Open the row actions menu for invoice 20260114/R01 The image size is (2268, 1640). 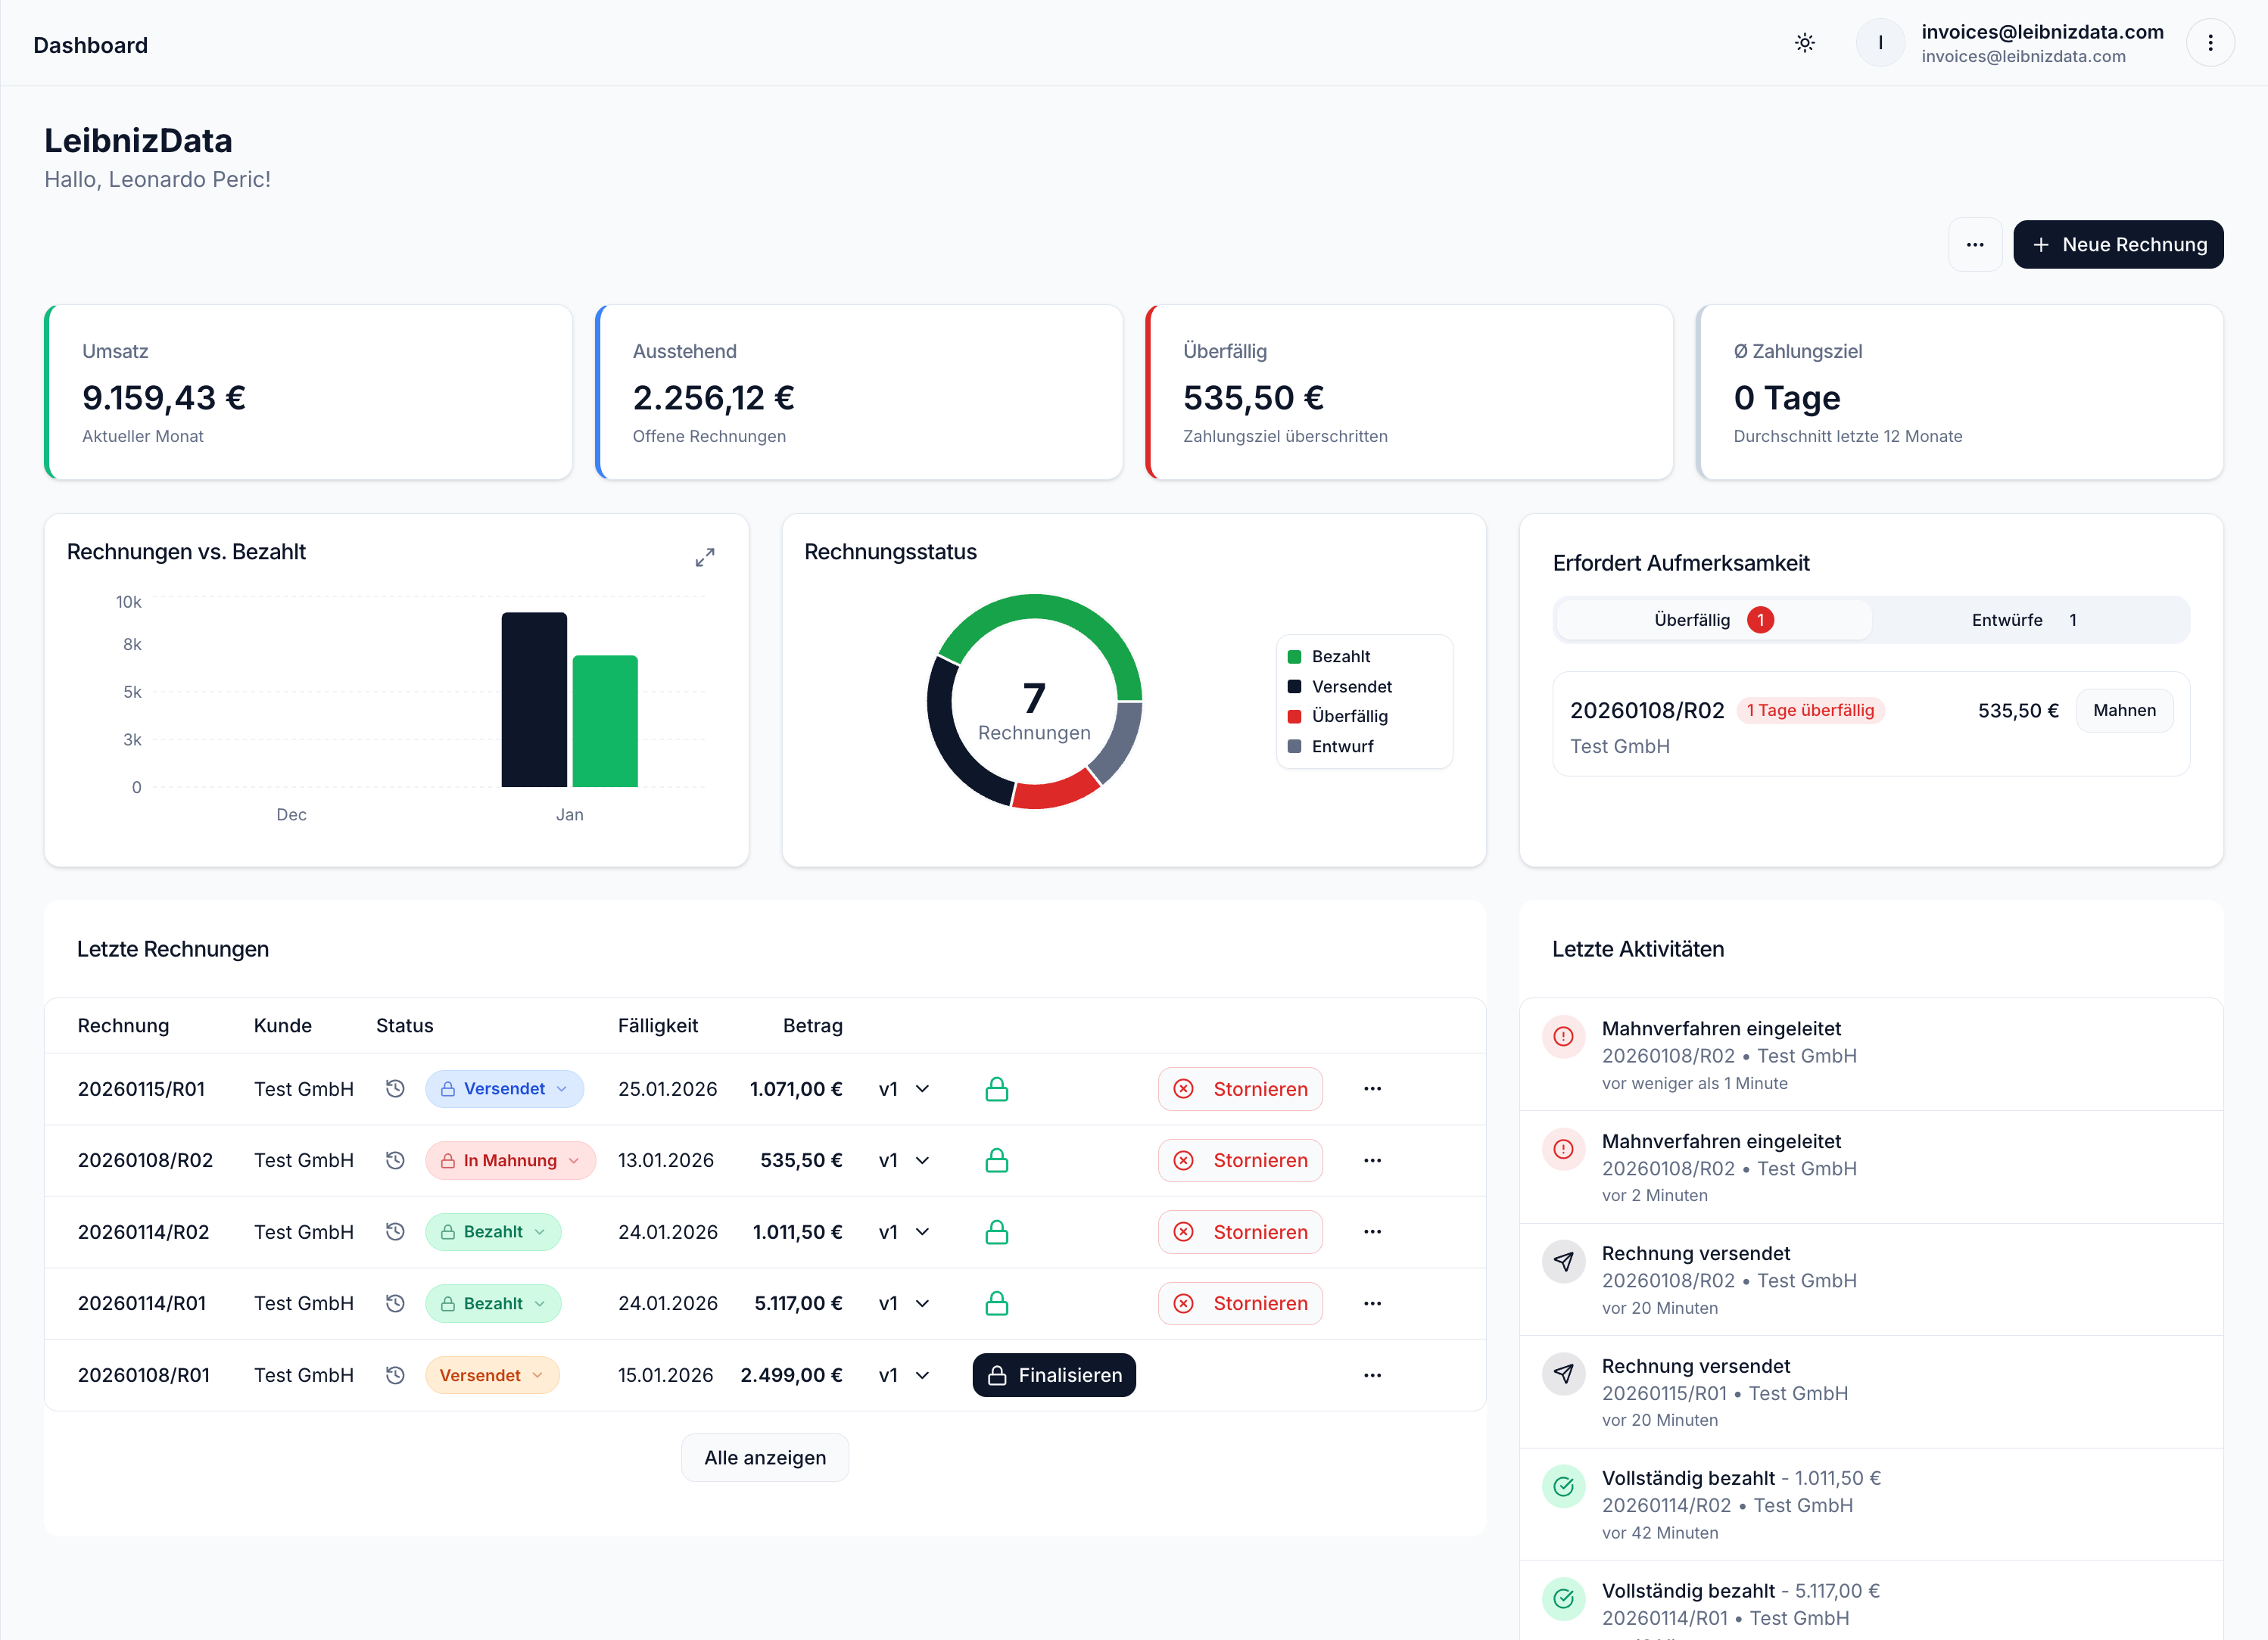[1373, 1303]
